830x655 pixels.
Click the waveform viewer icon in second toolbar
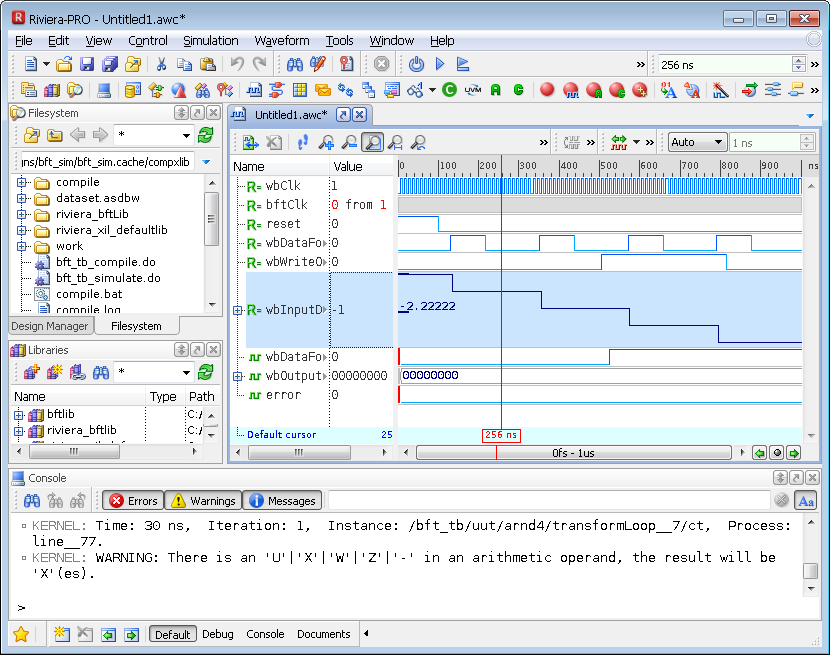(x=254, y=90)
